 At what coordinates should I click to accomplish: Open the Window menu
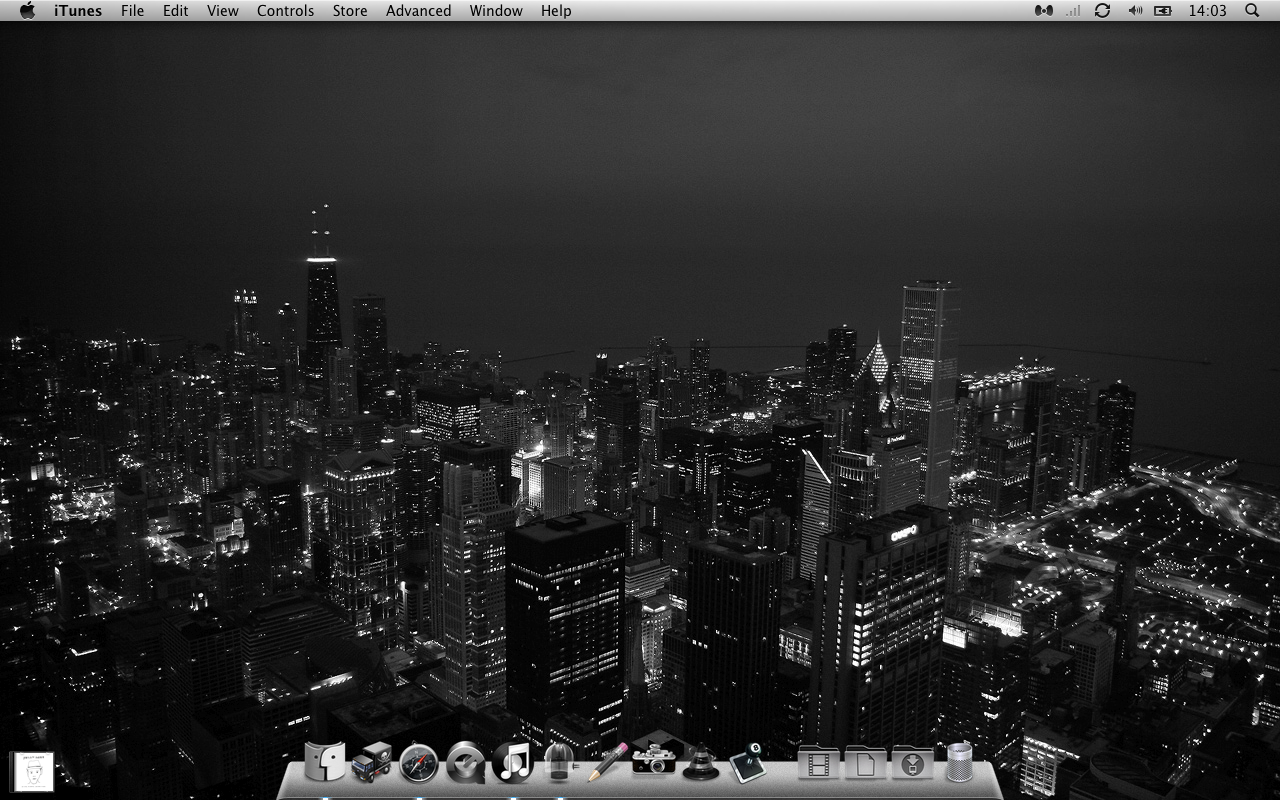click(496, 11)
